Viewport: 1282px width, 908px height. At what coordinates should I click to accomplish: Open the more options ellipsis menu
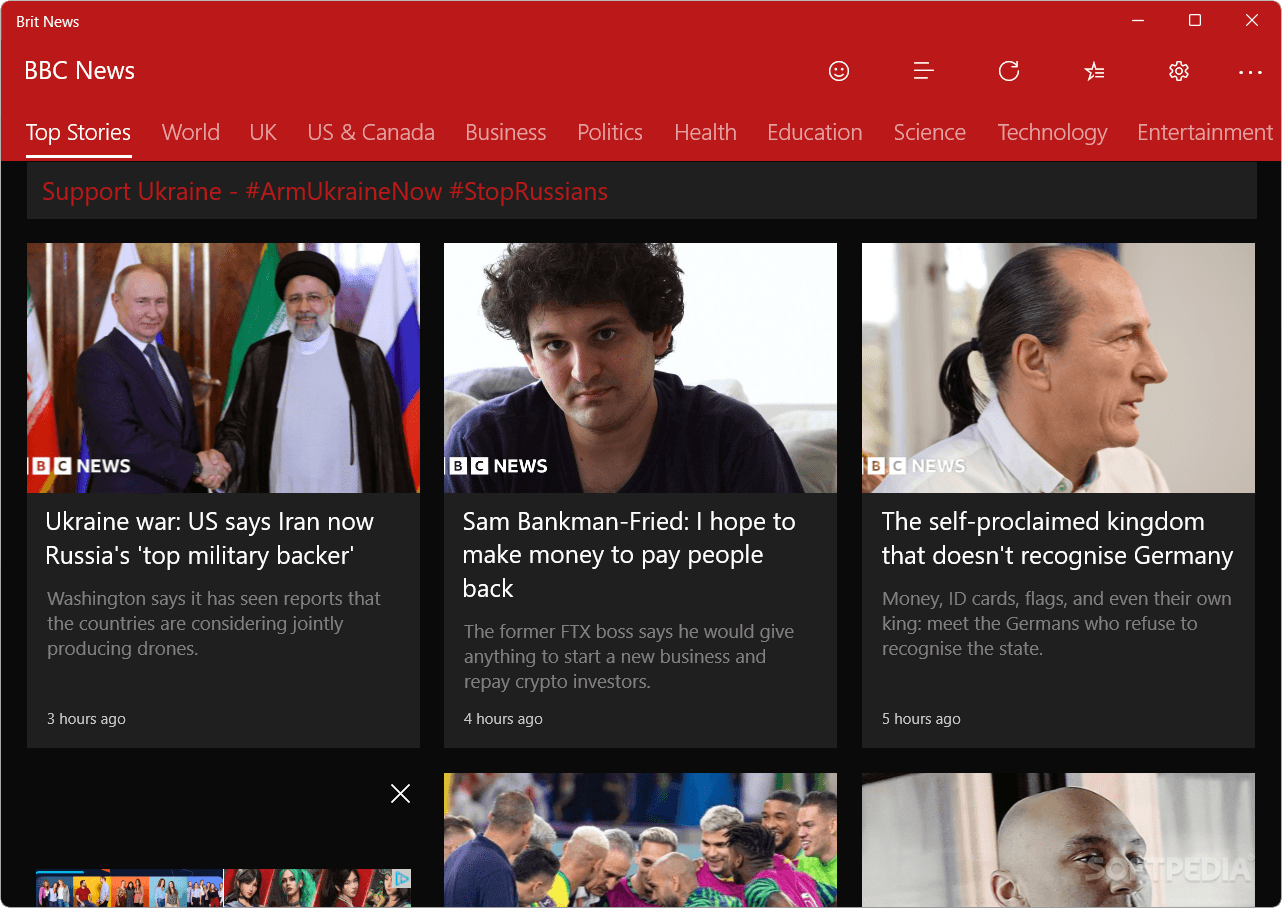click(1250, 72)
